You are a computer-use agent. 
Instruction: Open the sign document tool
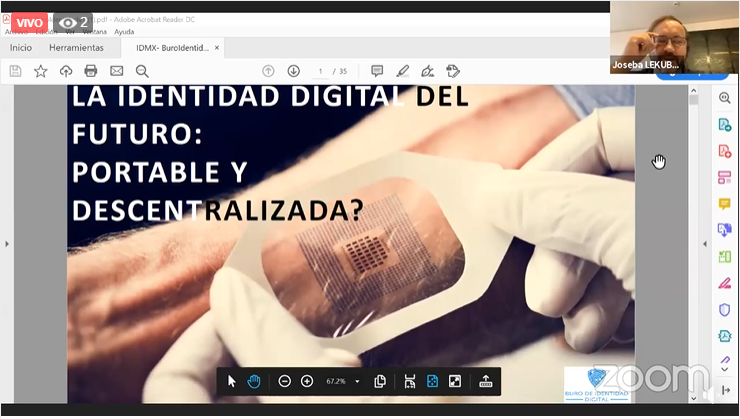tap(428, 71)
